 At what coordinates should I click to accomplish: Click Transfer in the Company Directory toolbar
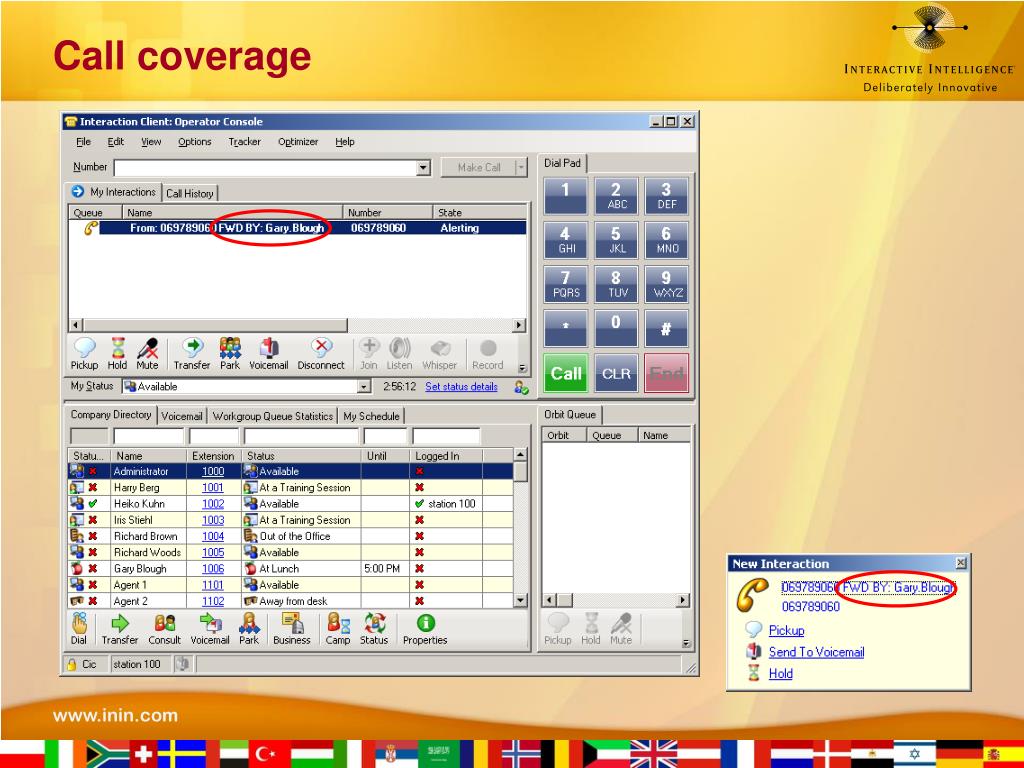pyautogui.click(x=120, y=630)
